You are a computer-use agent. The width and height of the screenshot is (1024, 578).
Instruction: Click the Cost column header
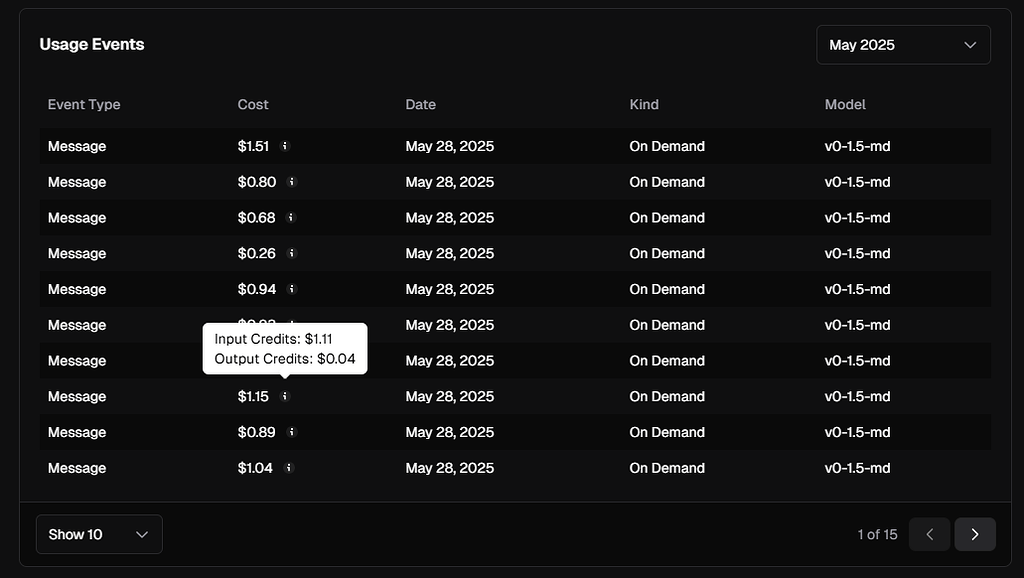pos(253,104)
